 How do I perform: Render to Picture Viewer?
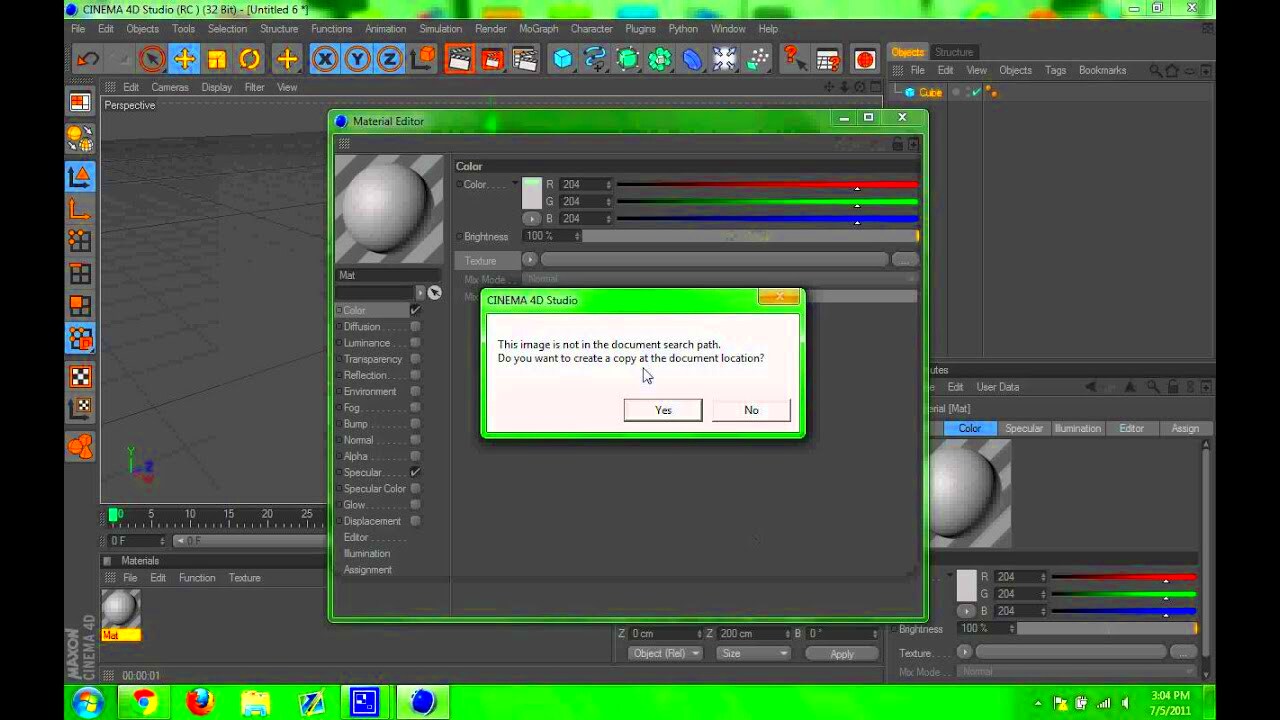[492, 59]
